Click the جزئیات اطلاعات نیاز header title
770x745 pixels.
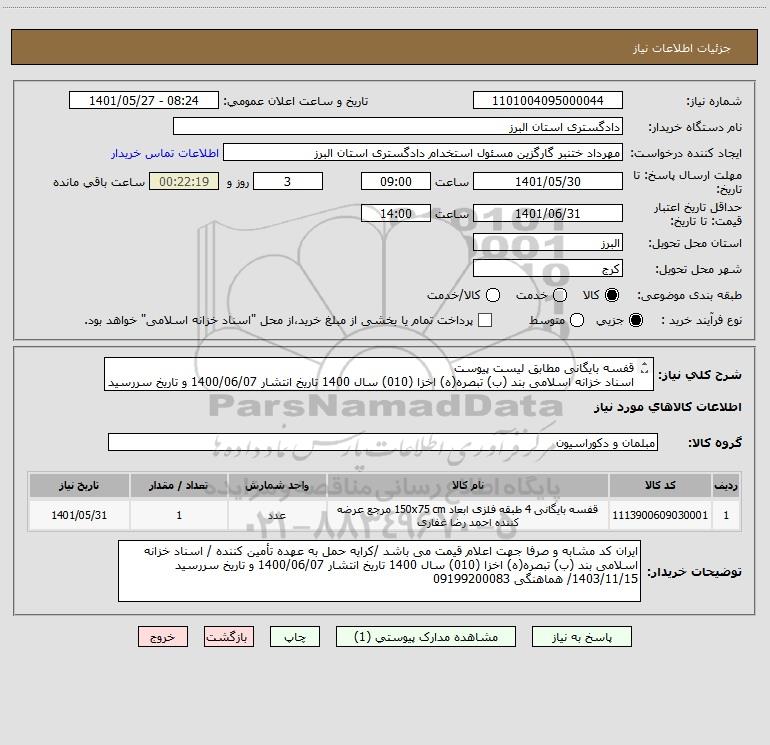point(682,48)
